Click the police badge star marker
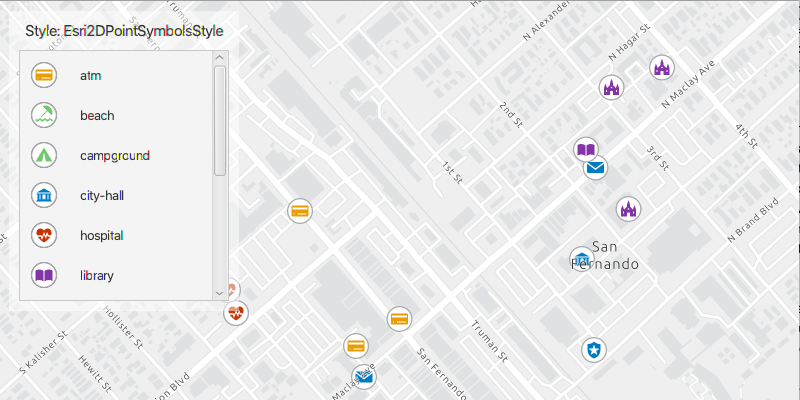The image size is (800, 400). point(594,350)
